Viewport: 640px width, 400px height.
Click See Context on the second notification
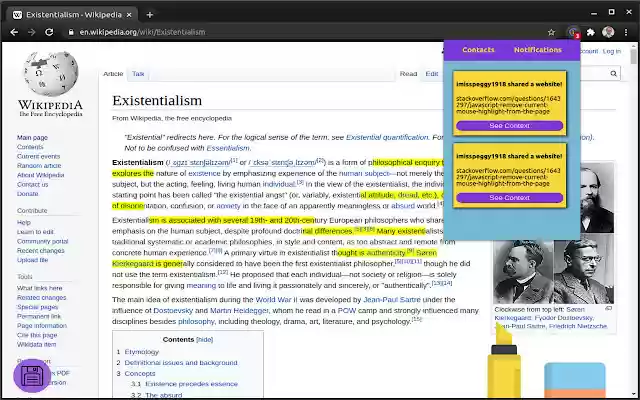(x=509, y=198)
